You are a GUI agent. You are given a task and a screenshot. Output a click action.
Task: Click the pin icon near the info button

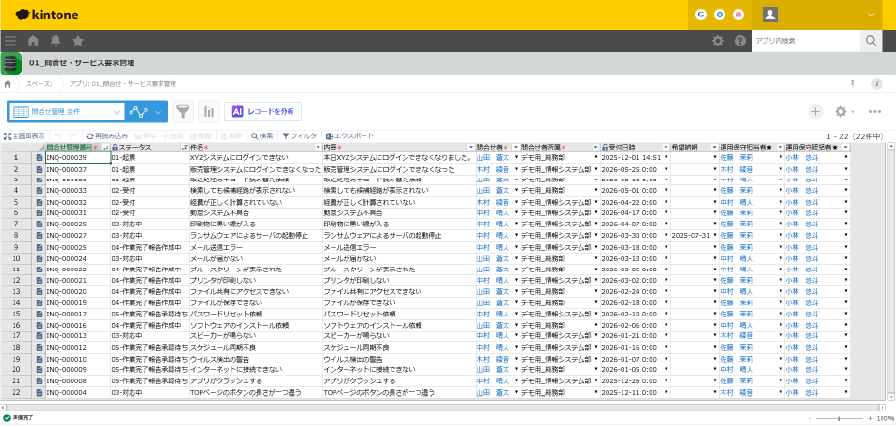click(853, 83)
